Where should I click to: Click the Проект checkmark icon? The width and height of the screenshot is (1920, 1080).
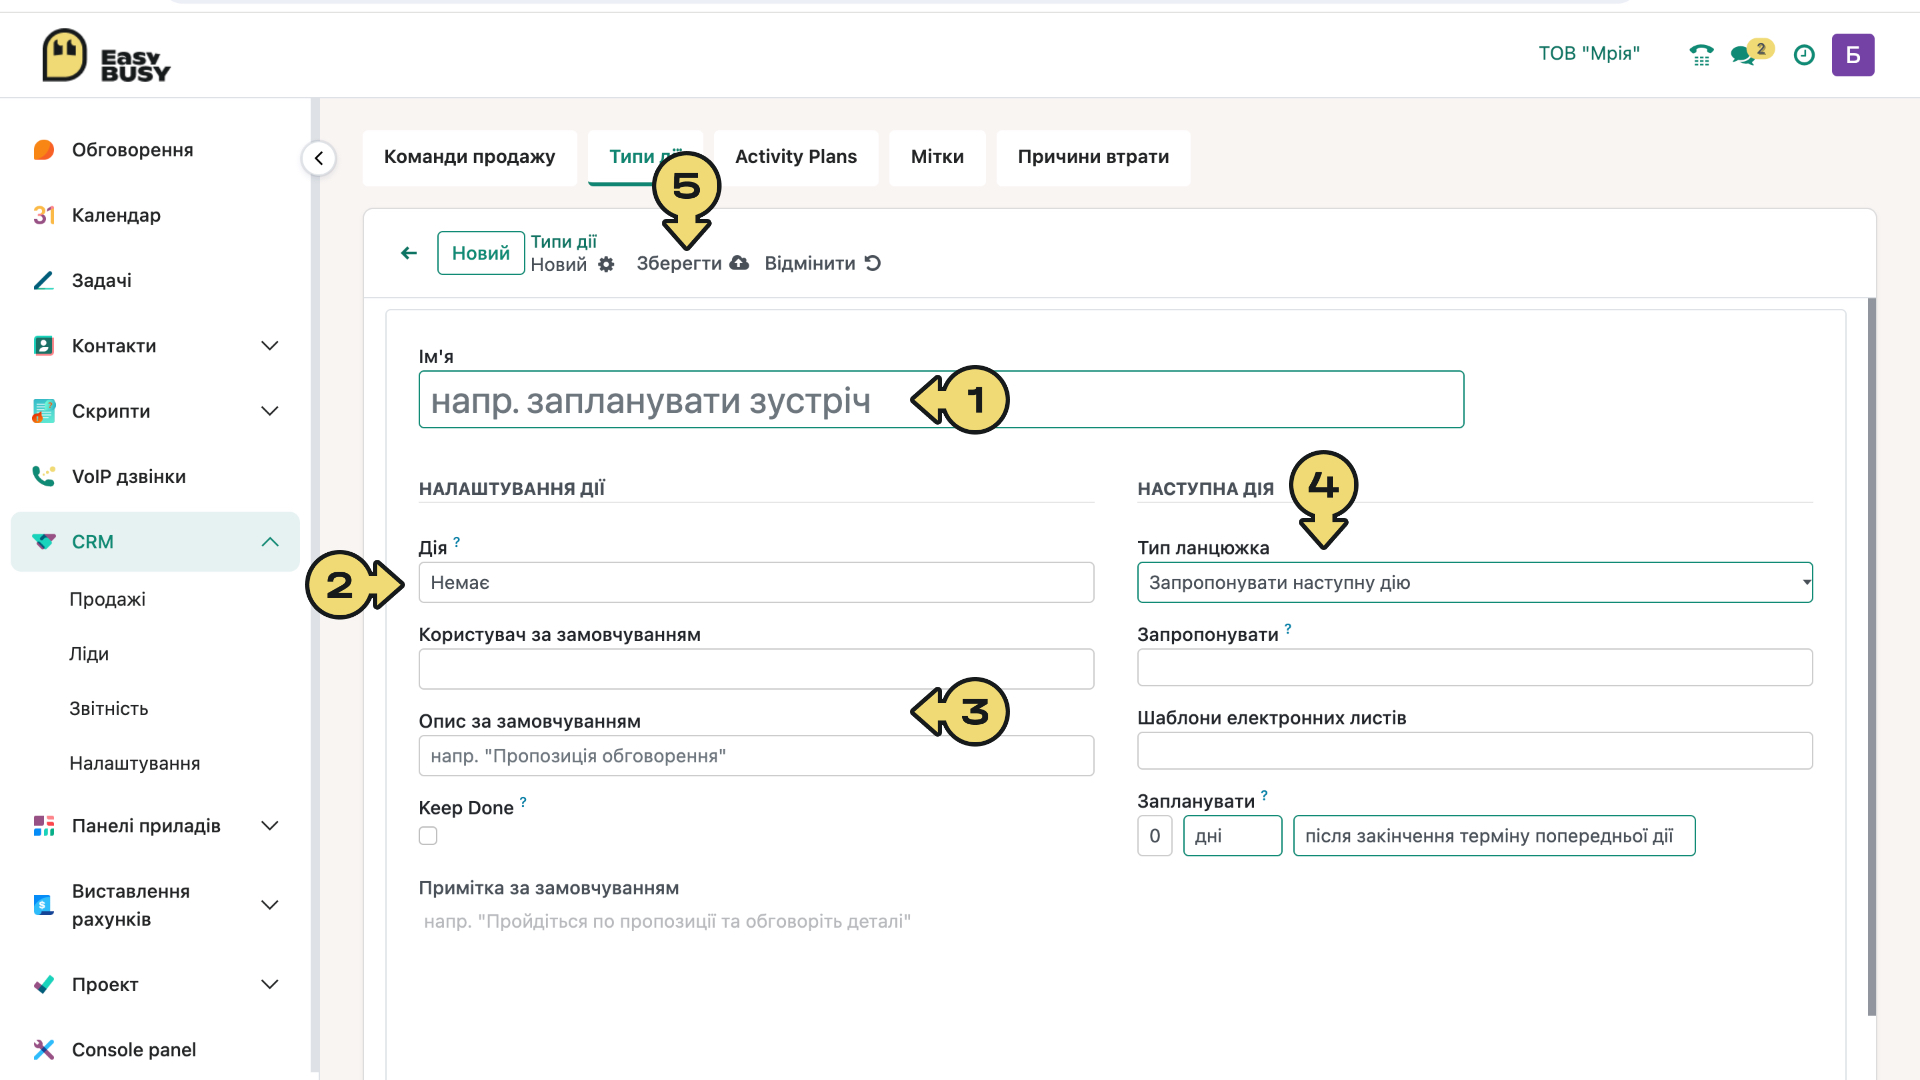click(x=44, y=985)
